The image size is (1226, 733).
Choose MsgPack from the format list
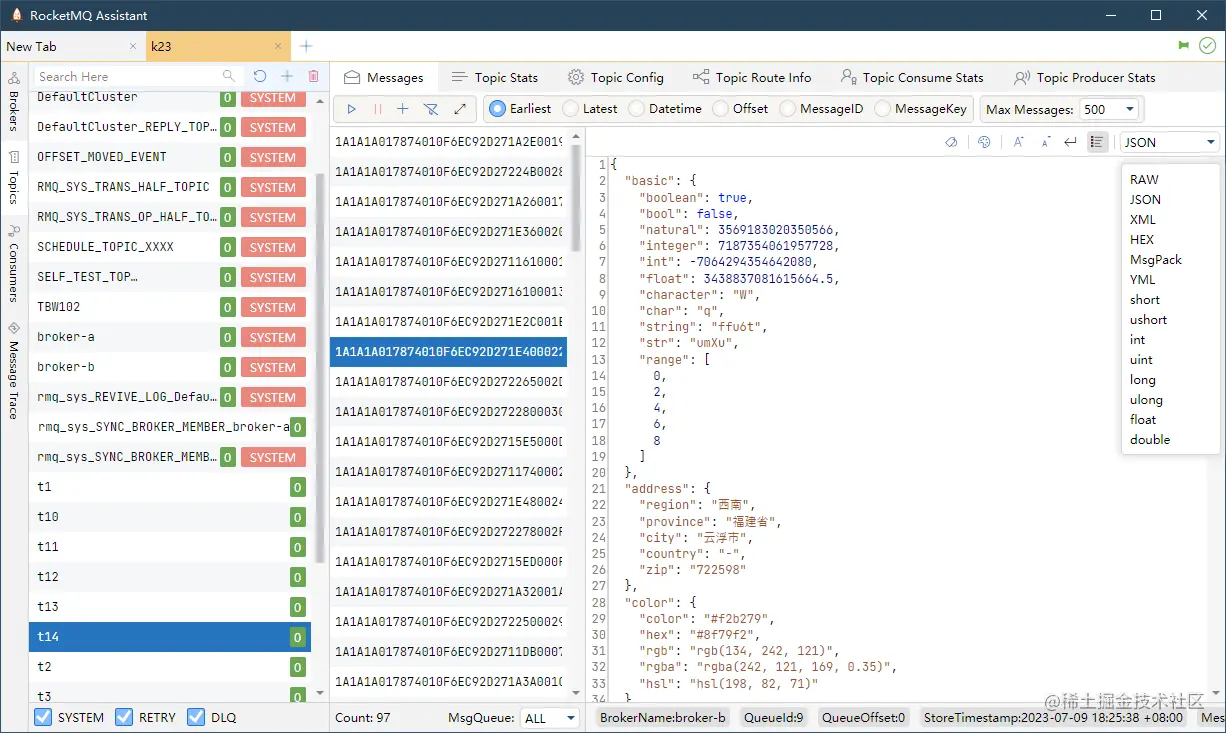tap(1171, 260)
